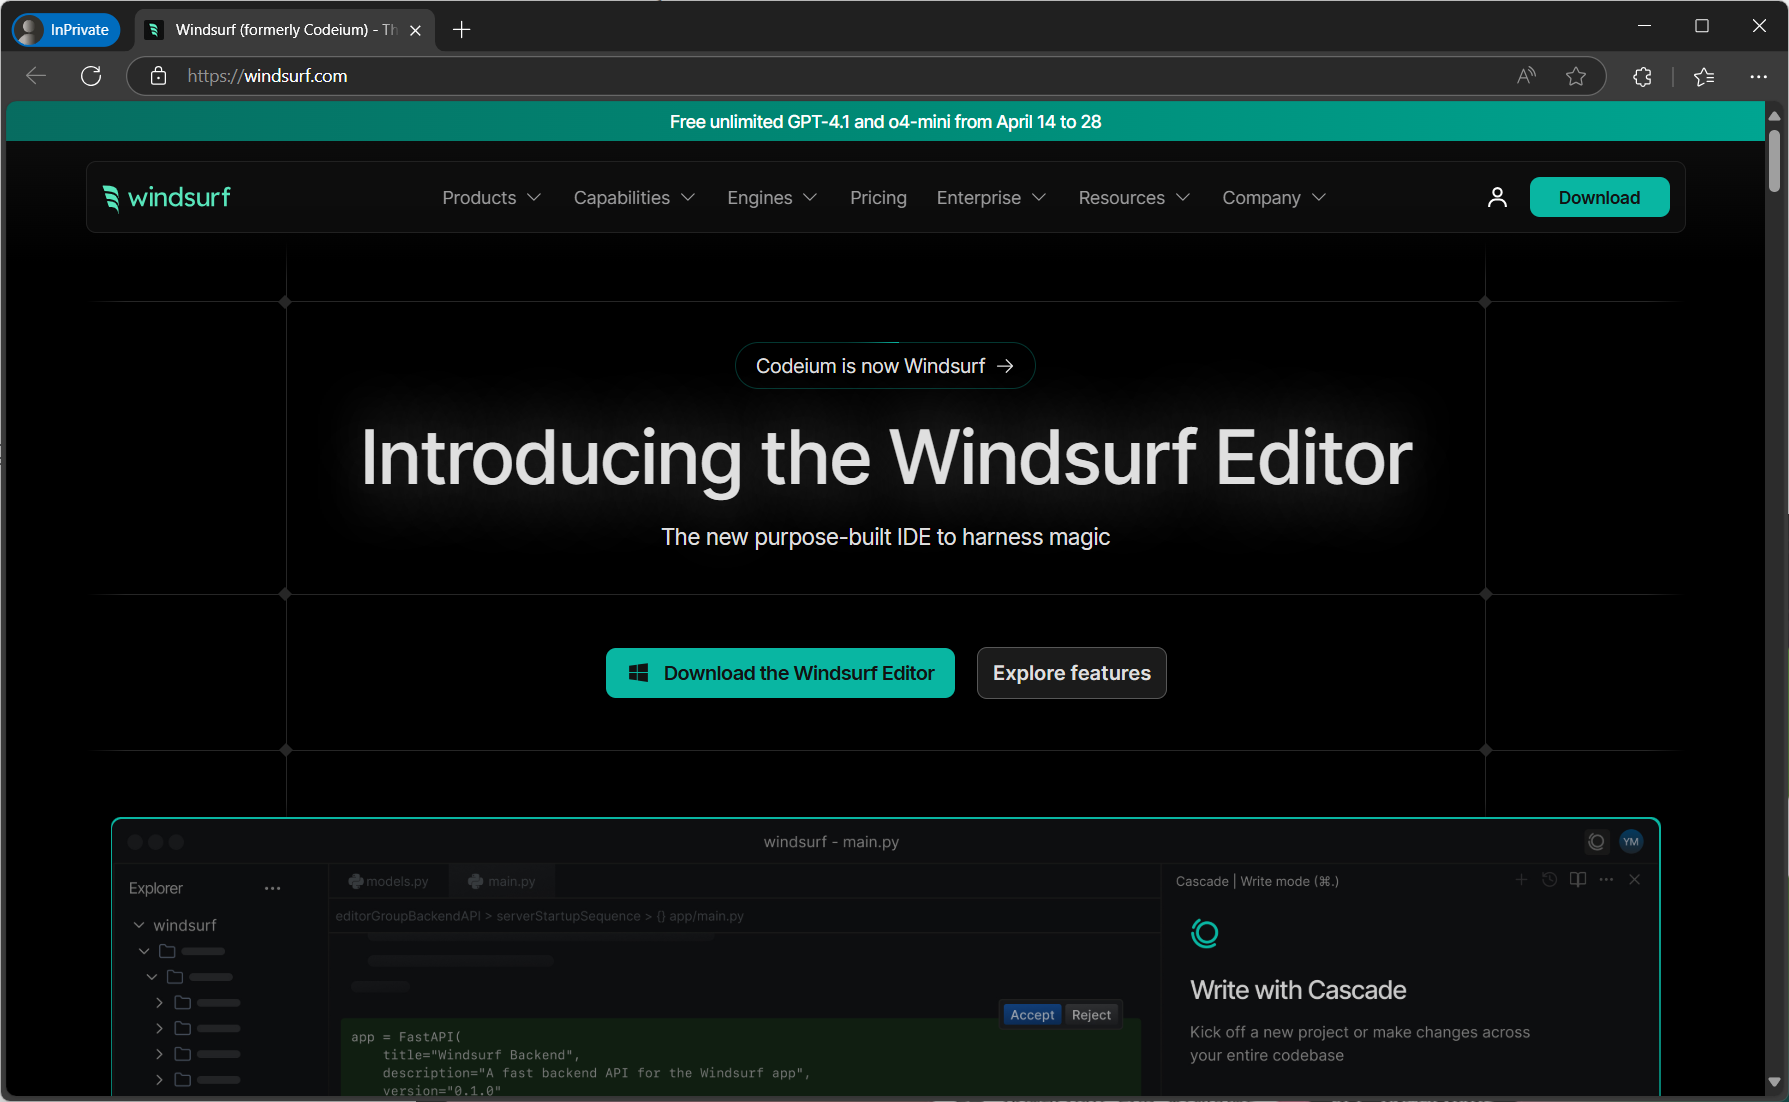Expand the Company menu

pos(1274,198)
